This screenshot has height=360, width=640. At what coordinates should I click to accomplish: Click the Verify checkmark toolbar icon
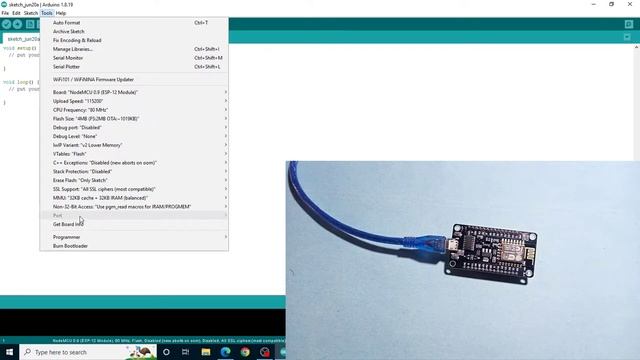pos(6,24)
